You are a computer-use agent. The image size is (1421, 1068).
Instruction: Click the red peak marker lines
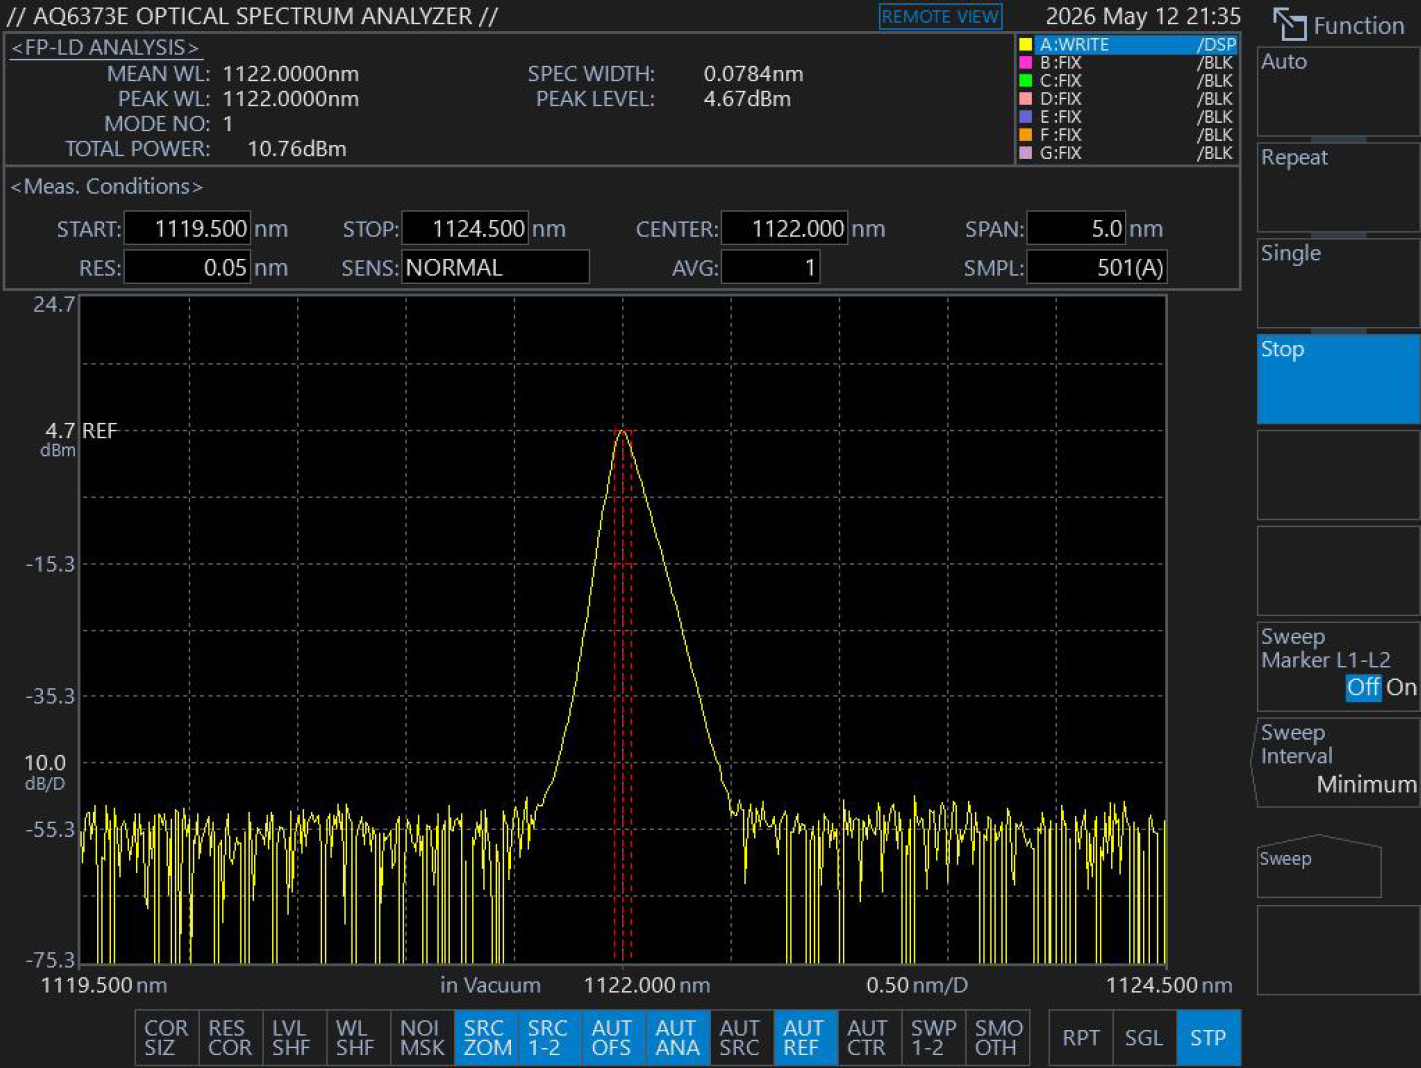pyautogui.click(x=623, y=695)
